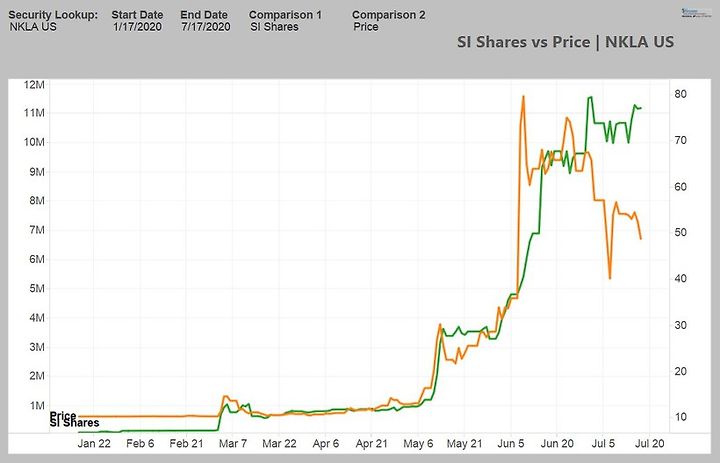The width and height of the screenshot is (720, 463).
Task: Click the End Date heading
Action: click(204, 15)
